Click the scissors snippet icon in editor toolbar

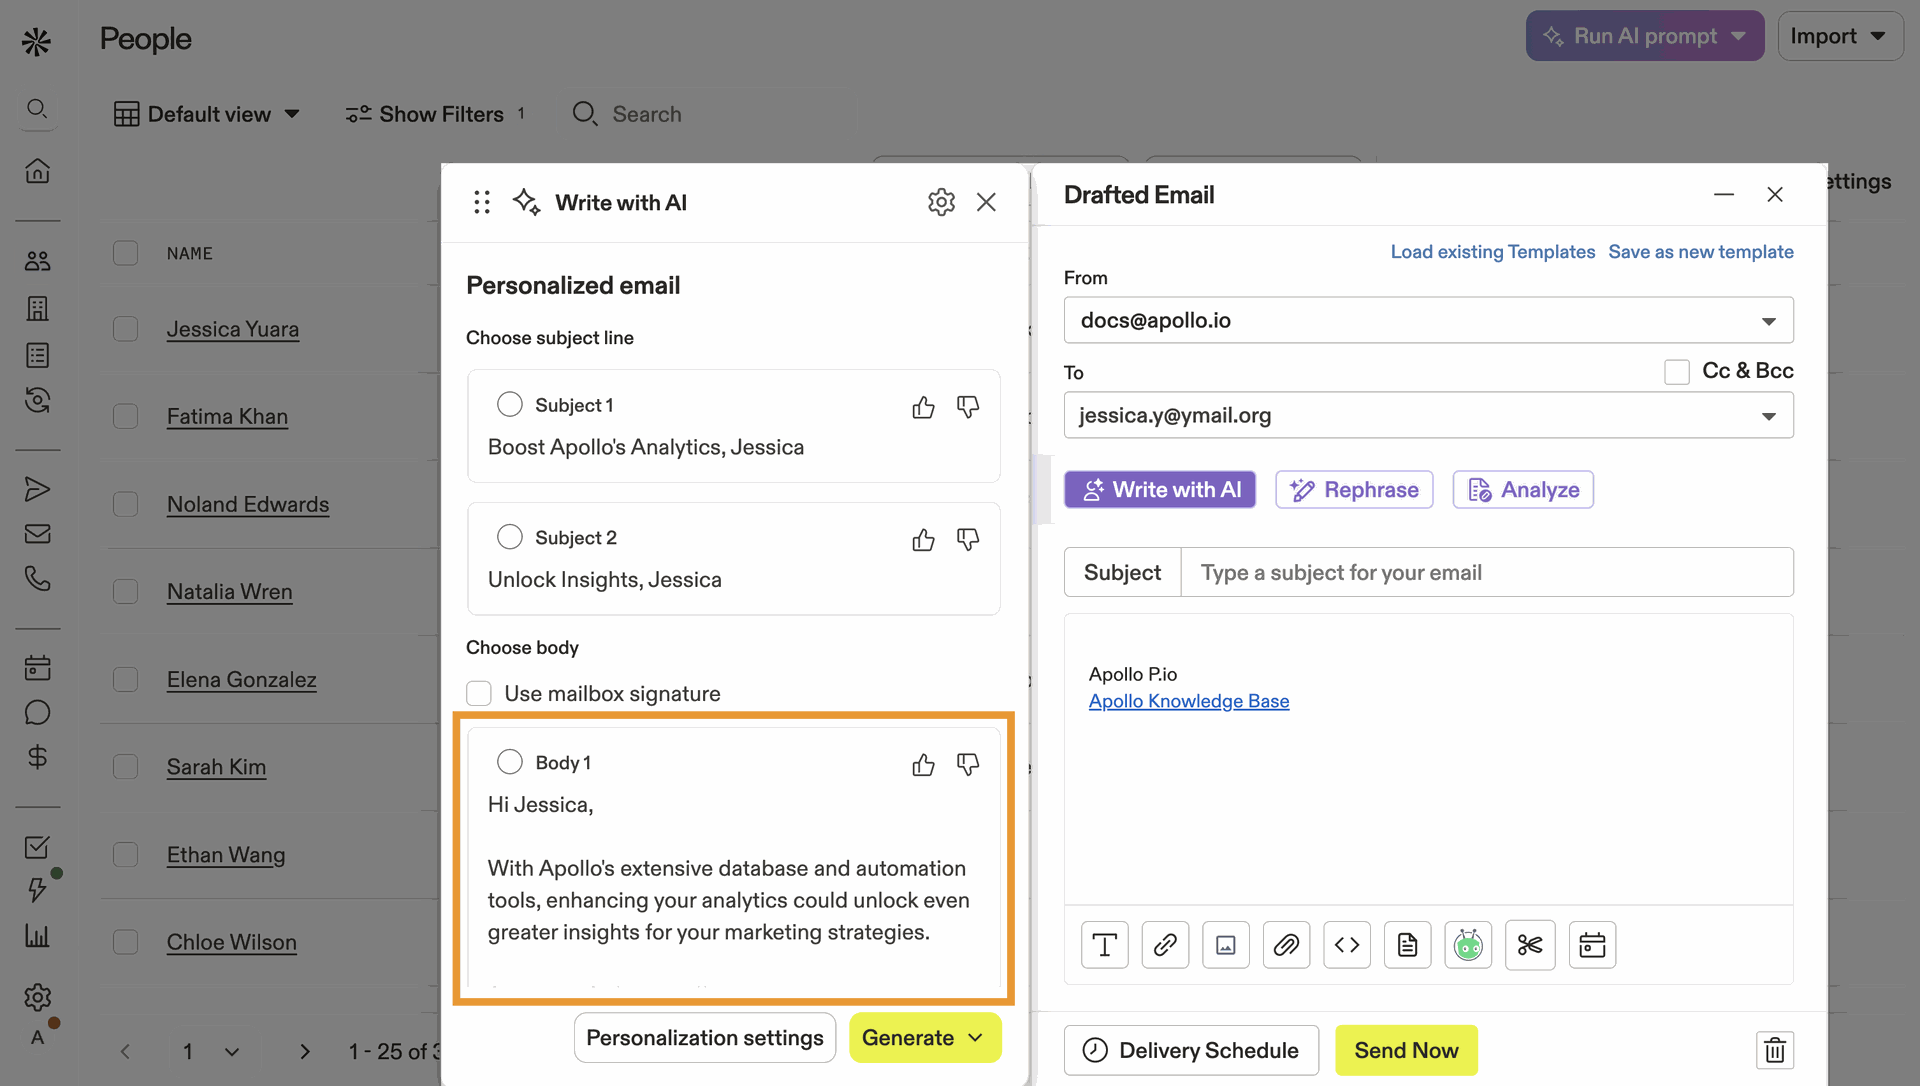coord(1529,945)
